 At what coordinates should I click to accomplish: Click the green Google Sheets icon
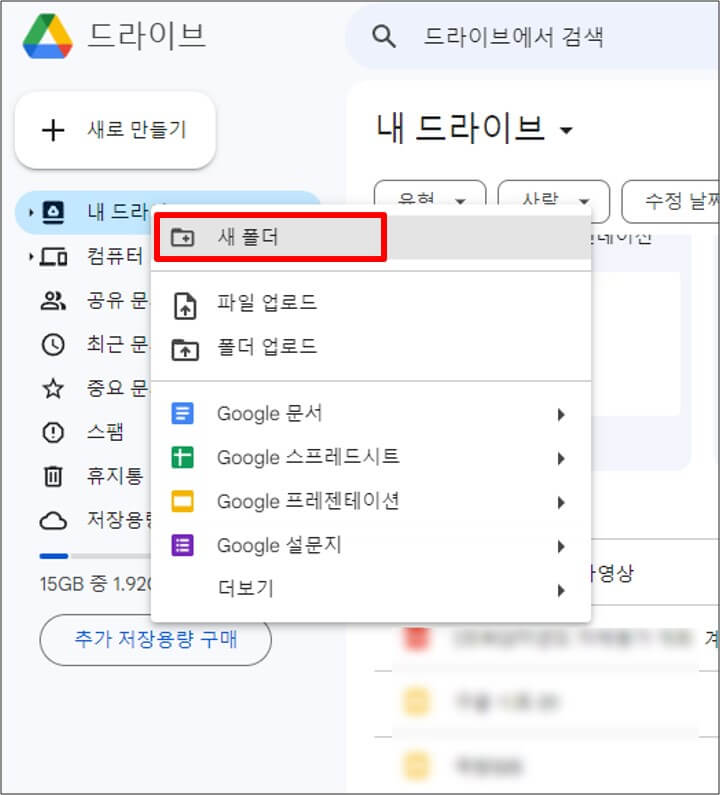(x=183, y=457)
